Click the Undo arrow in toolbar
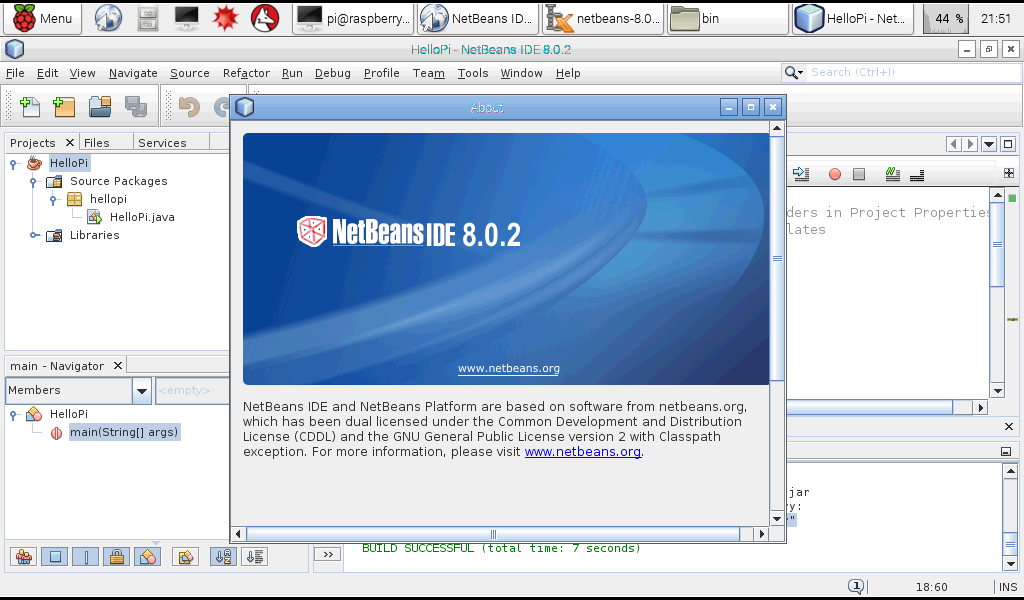 (x=189, y=106)
